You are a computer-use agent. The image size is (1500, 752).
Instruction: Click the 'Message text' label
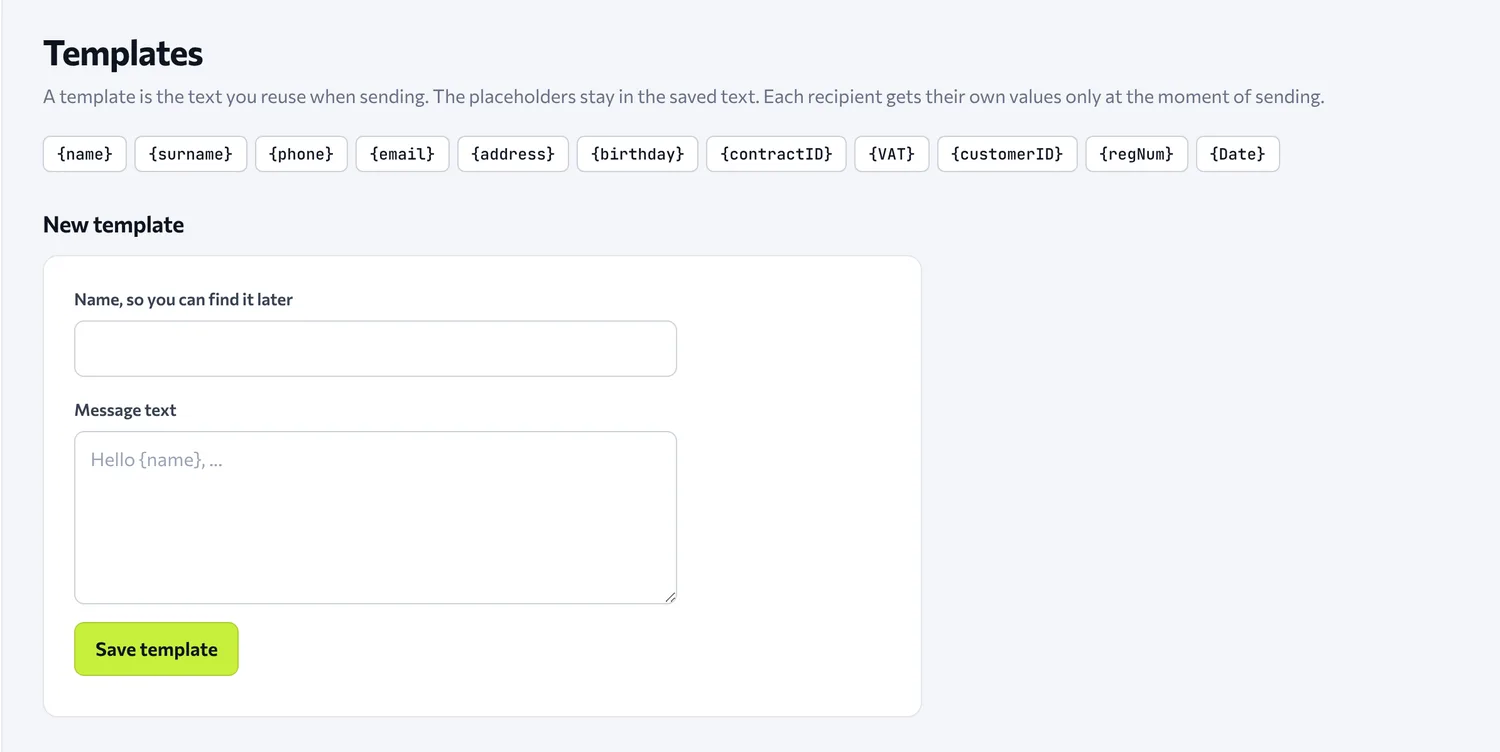(125, 410)
